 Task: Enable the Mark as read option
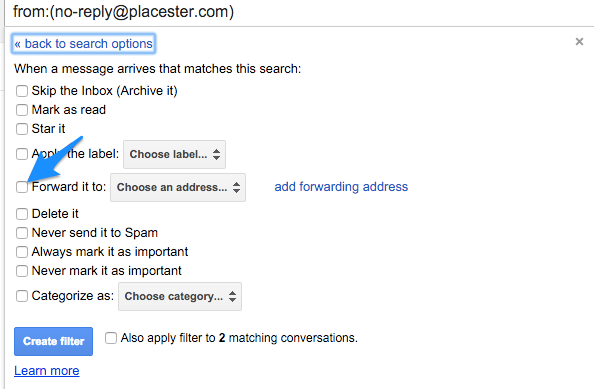tap(22, 110)
